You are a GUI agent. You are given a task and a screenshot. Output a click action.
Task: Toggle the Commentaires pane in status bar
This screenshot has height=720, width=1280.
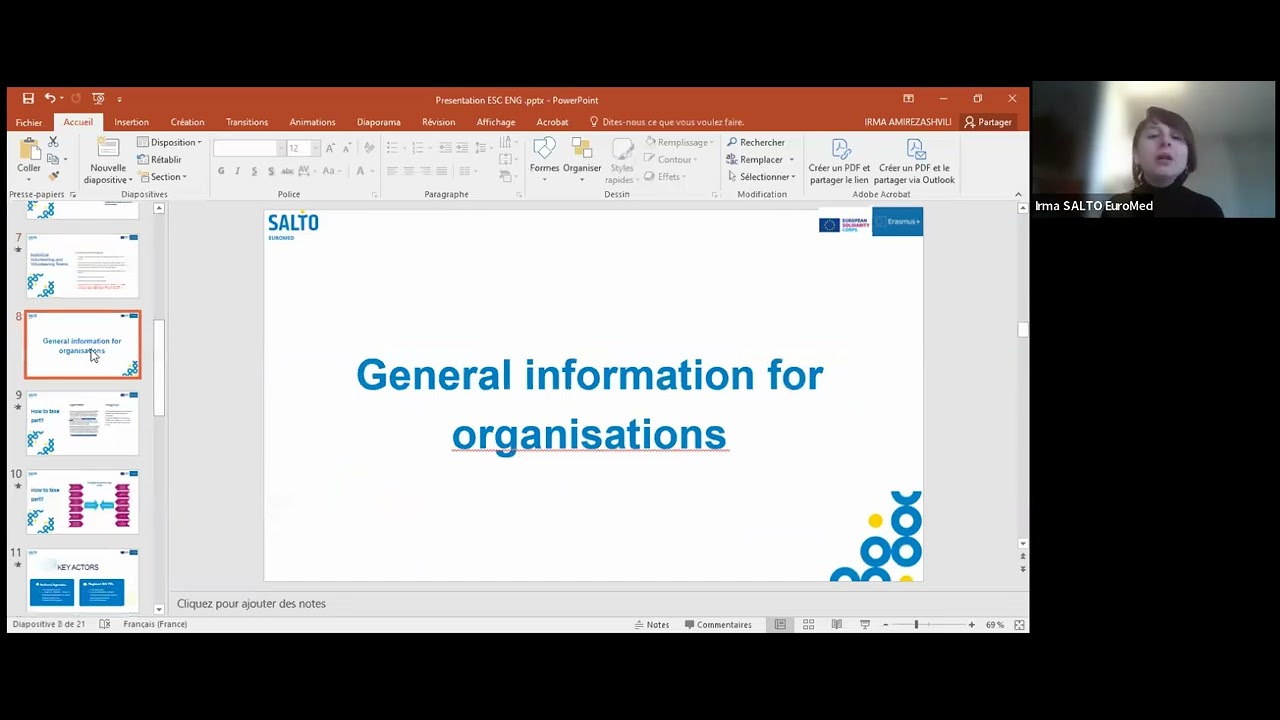coord(718,624)
